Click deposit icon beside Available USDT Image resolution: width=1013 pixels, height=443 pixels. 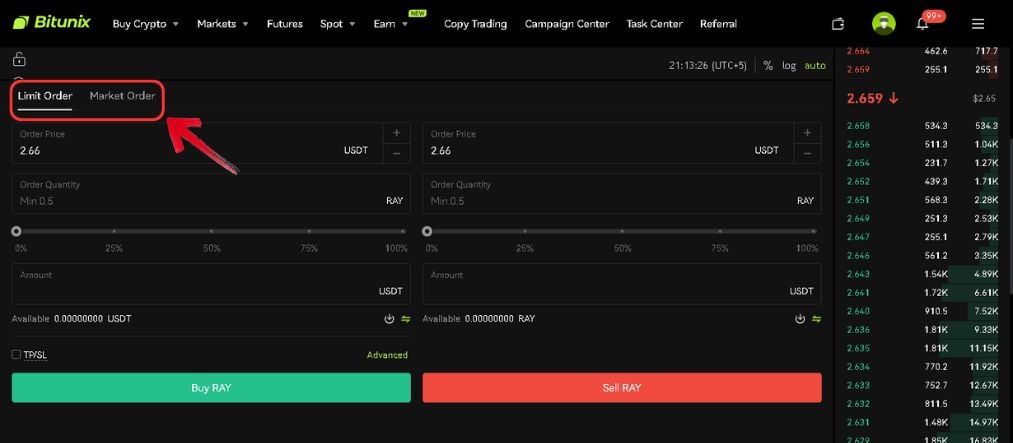click(389, 319)
